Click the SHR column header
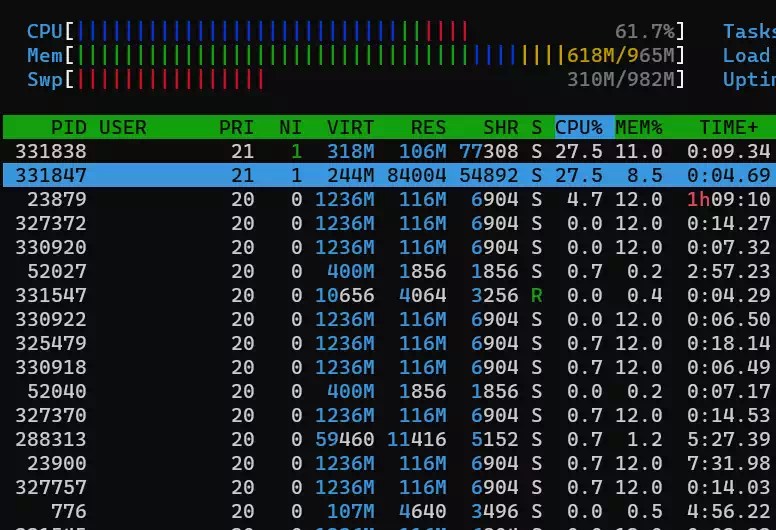This screenshot has height=530, width=776. click(x=501, y=128)
